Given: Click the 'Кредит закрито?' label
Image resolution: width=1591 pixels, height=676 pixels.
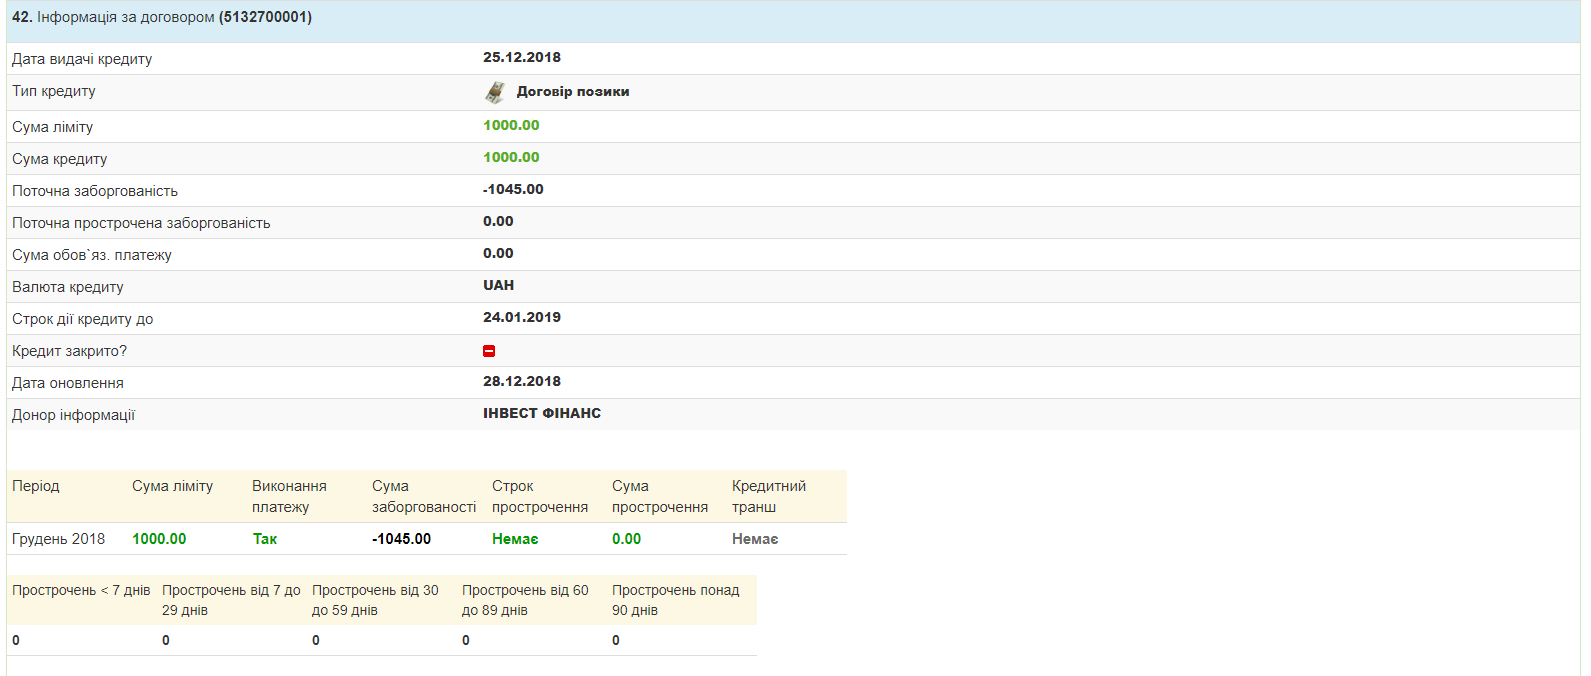Looking at the screenshot, I should point(69,351).
